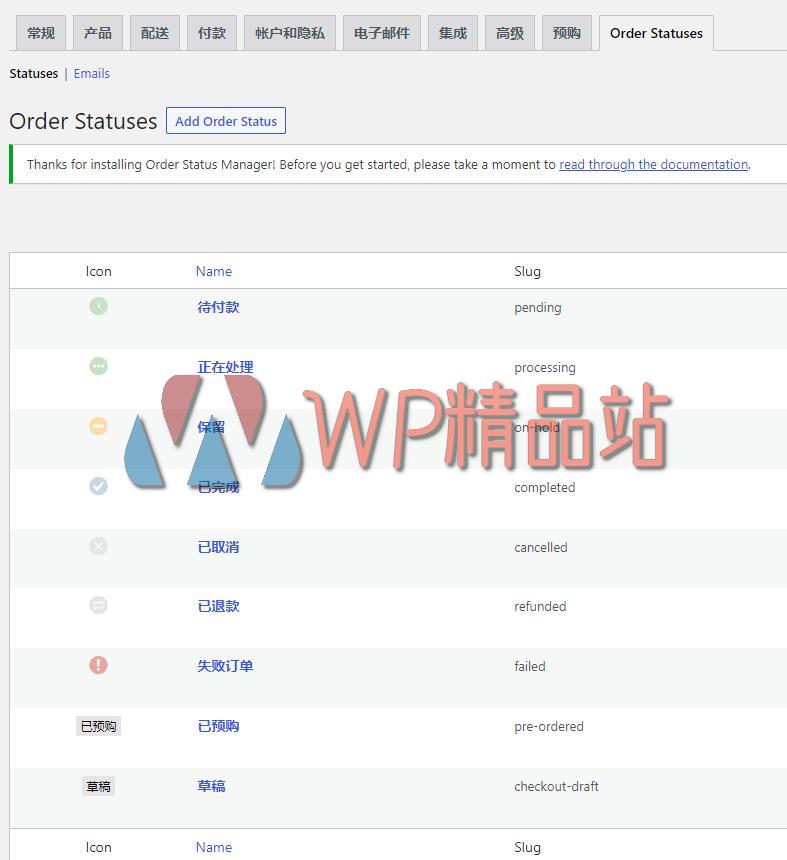The height and width of the screenshot is (860, 787).
Task: Open the 已退款 status name link
Action: pyautogui.click(x=218, y=606)
